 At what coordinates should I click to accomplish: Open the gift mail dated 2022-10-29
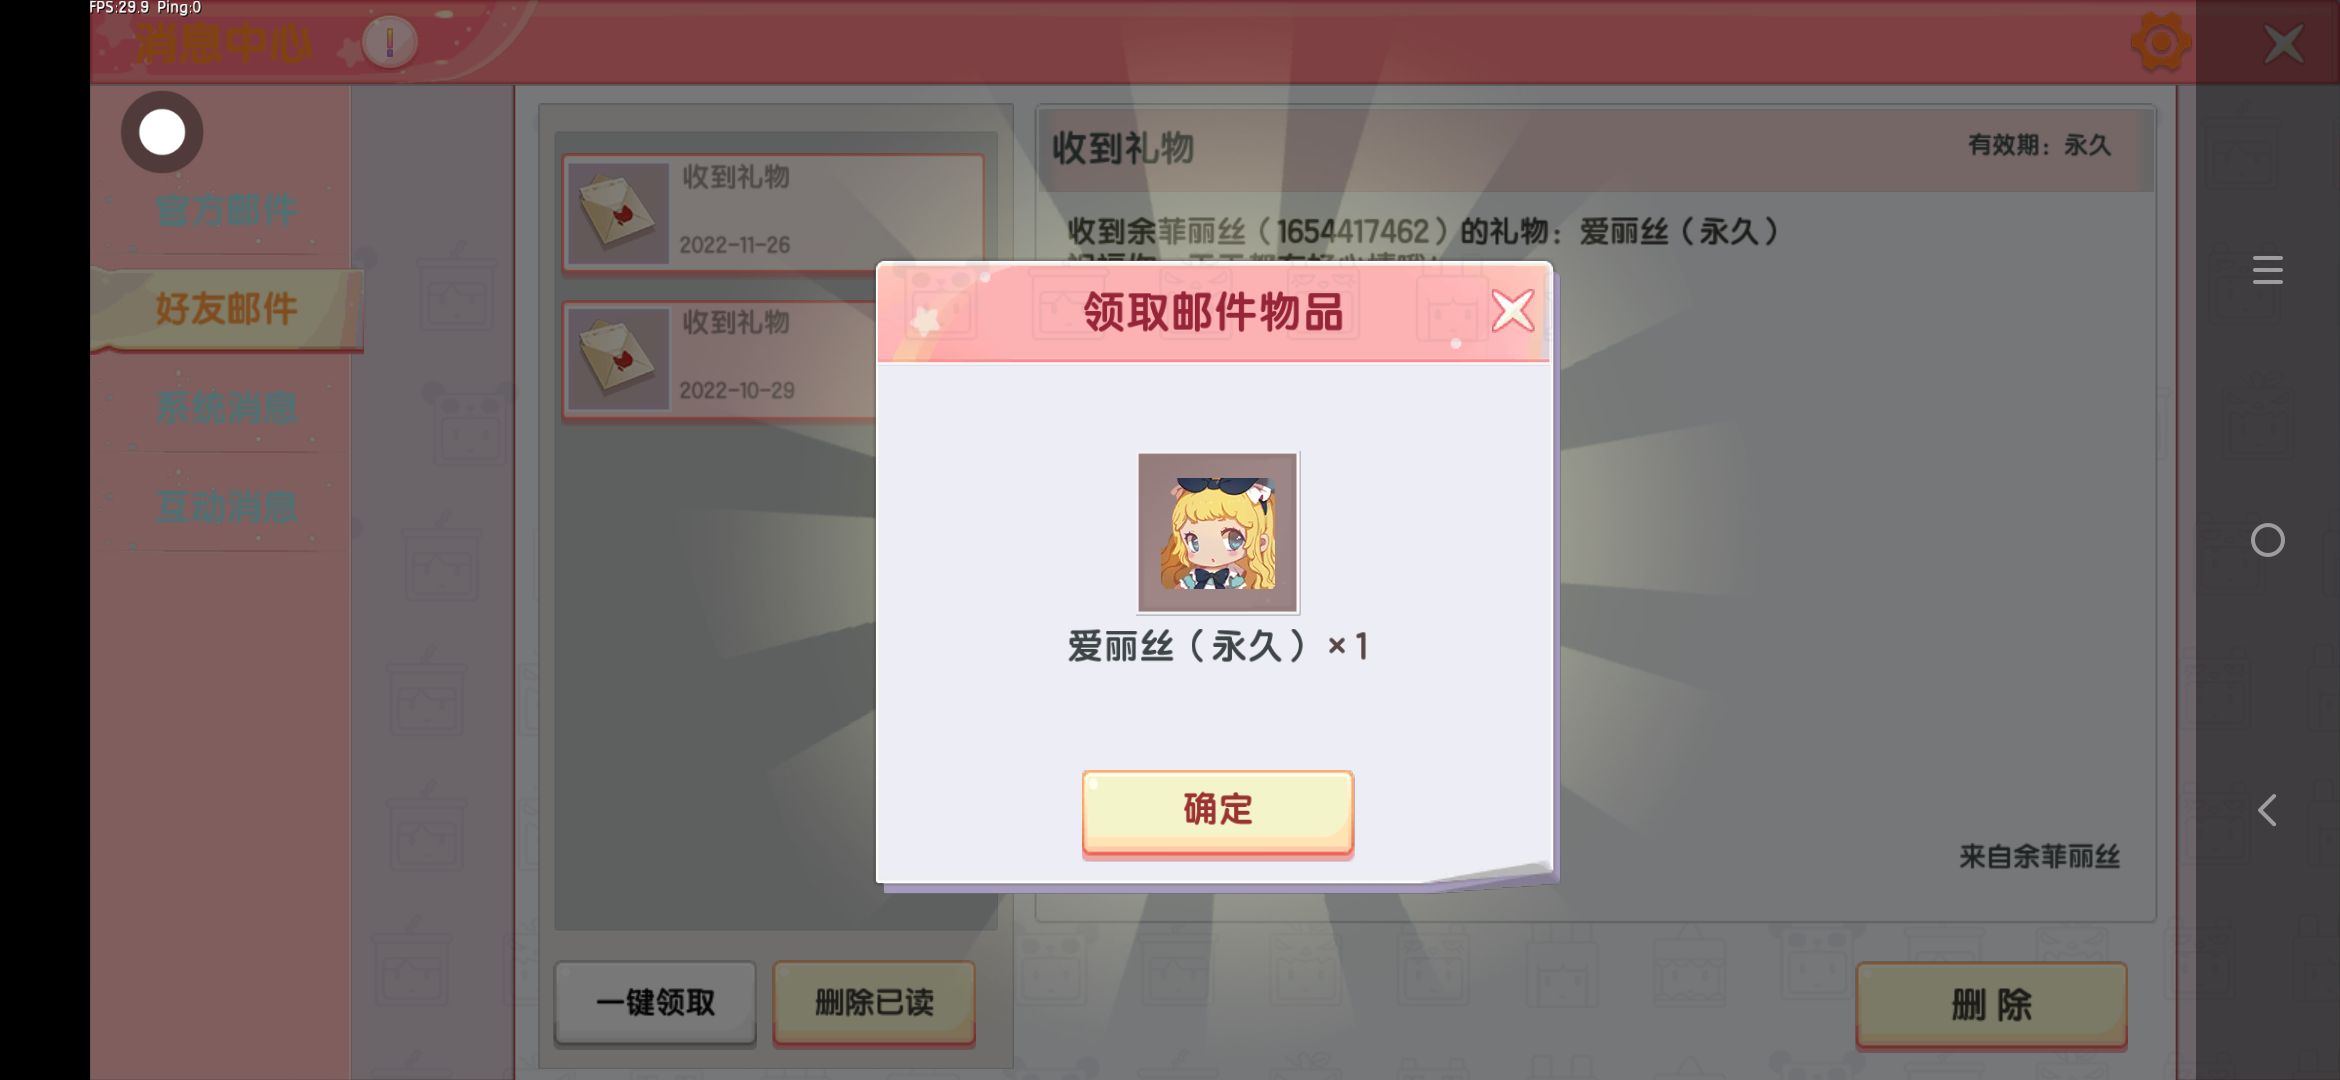[720, 358]
